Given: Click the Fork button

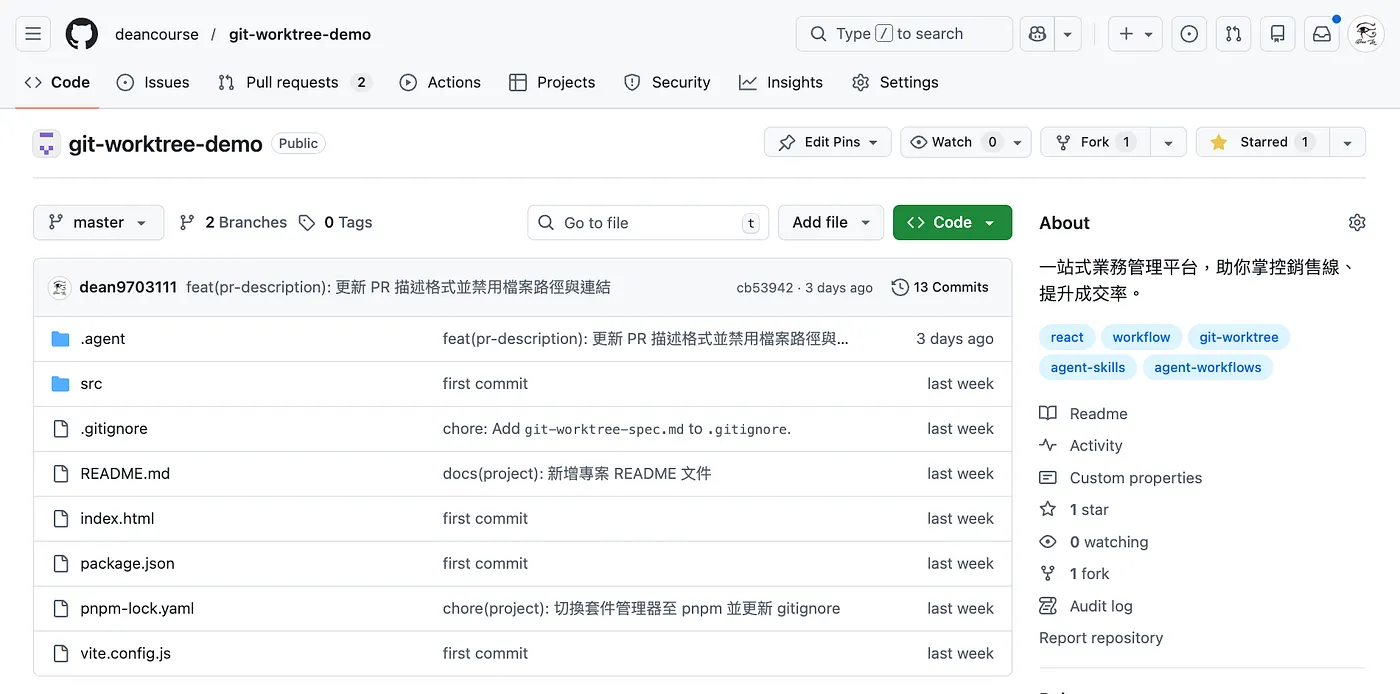Looking at the screenshot, I should [1095, 142].
